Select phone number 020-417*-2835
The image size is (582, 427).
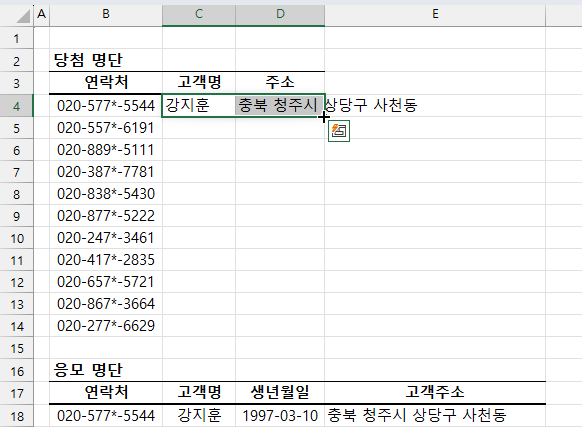click(106, 260)
